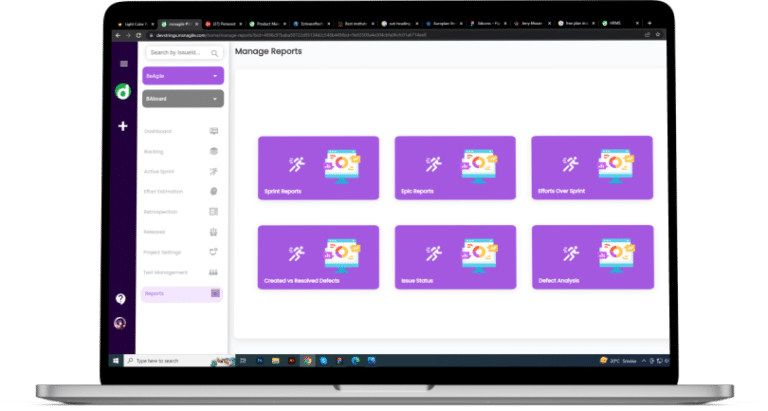
Task: Open the Created vs Resolved Defects card
Action: 318,257
